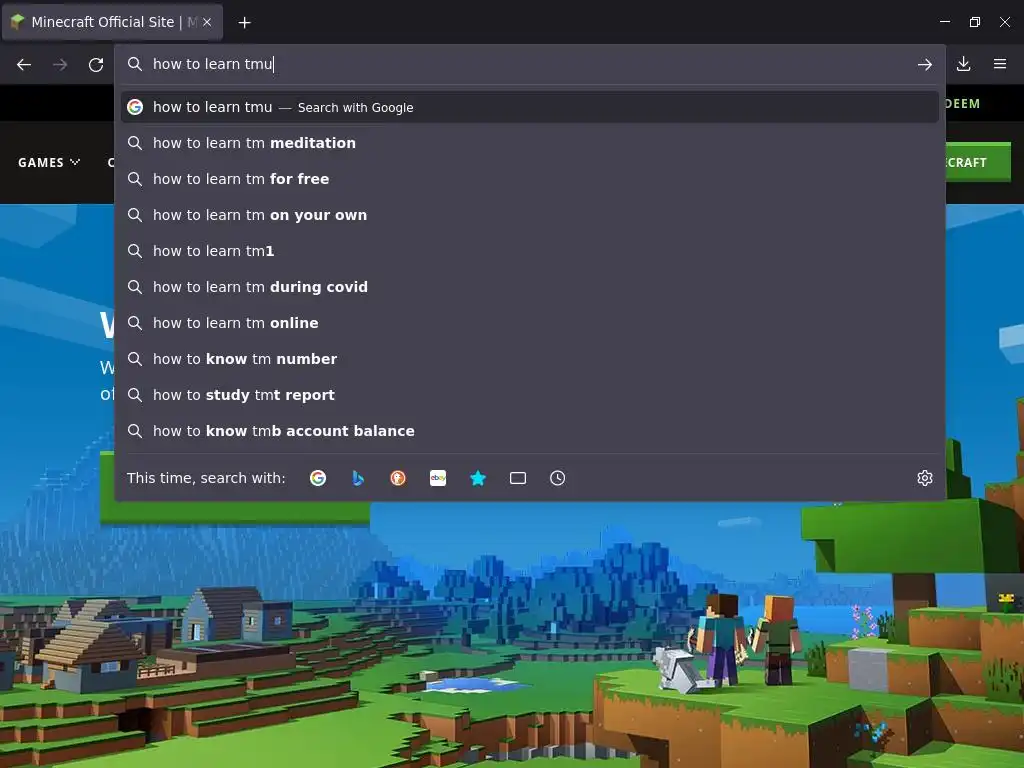Viewport: 1024px width, 768px height.
Task: Close the Minecraft Official Site tab
Action: tap(207, 22)
